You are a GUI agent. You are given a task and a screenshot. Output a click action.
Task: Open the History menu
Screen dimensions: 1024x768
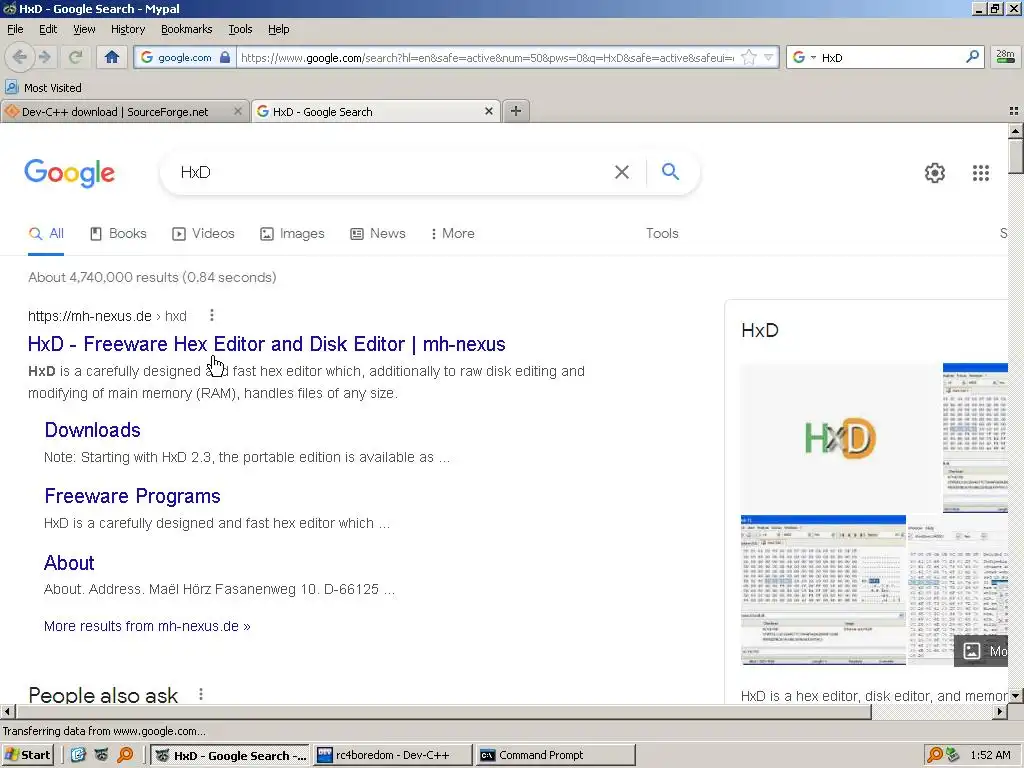click(128, 29)
